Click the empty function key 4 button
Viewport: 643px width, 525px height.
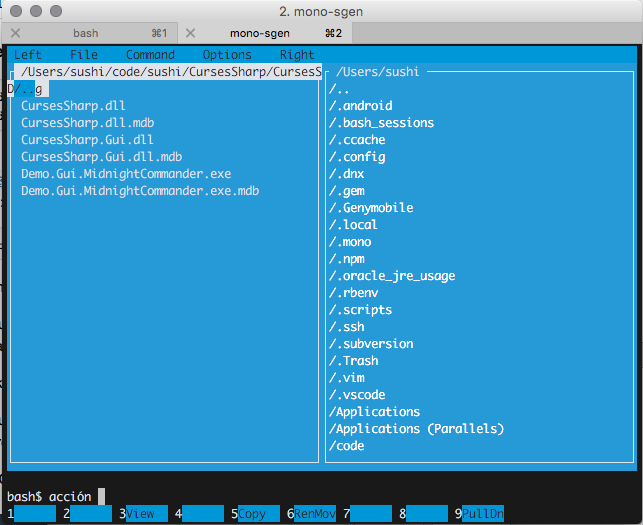pyautogui.click(x=199, y=514)
